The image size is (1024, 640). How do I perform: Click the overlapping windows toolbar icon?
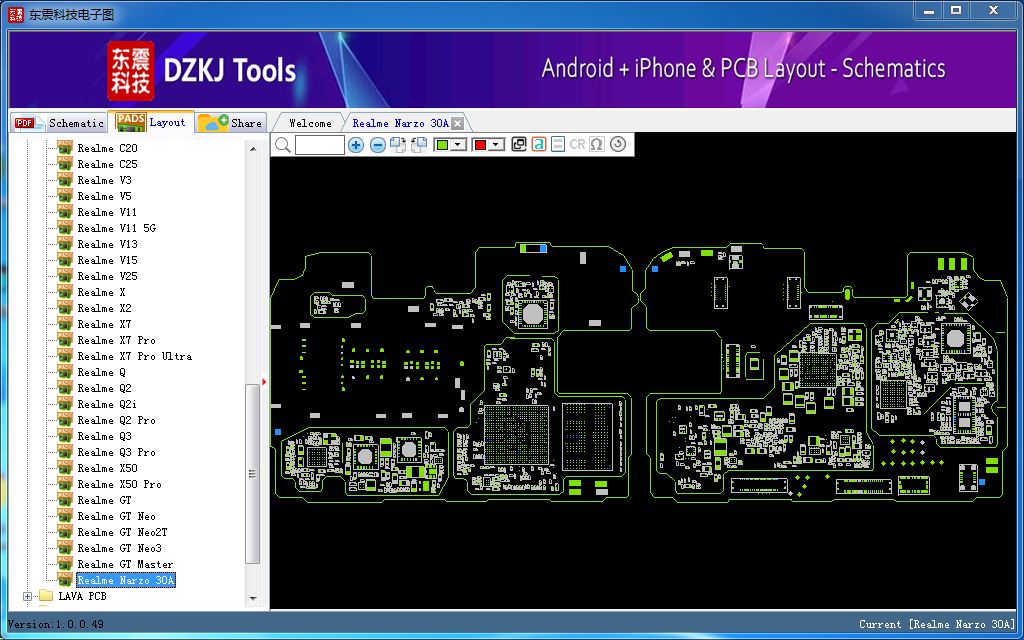tap(519, 144)
